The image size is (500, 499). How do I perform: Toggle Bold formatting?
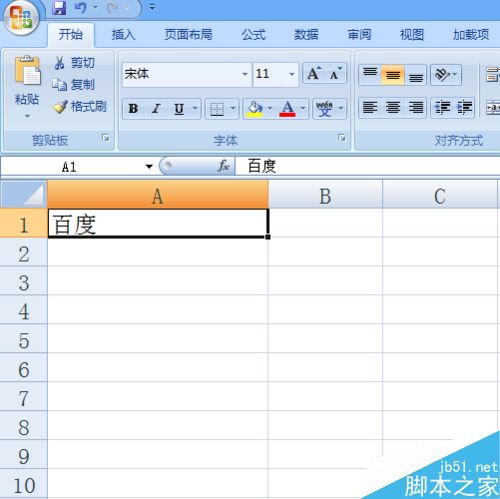click(133, 108)
